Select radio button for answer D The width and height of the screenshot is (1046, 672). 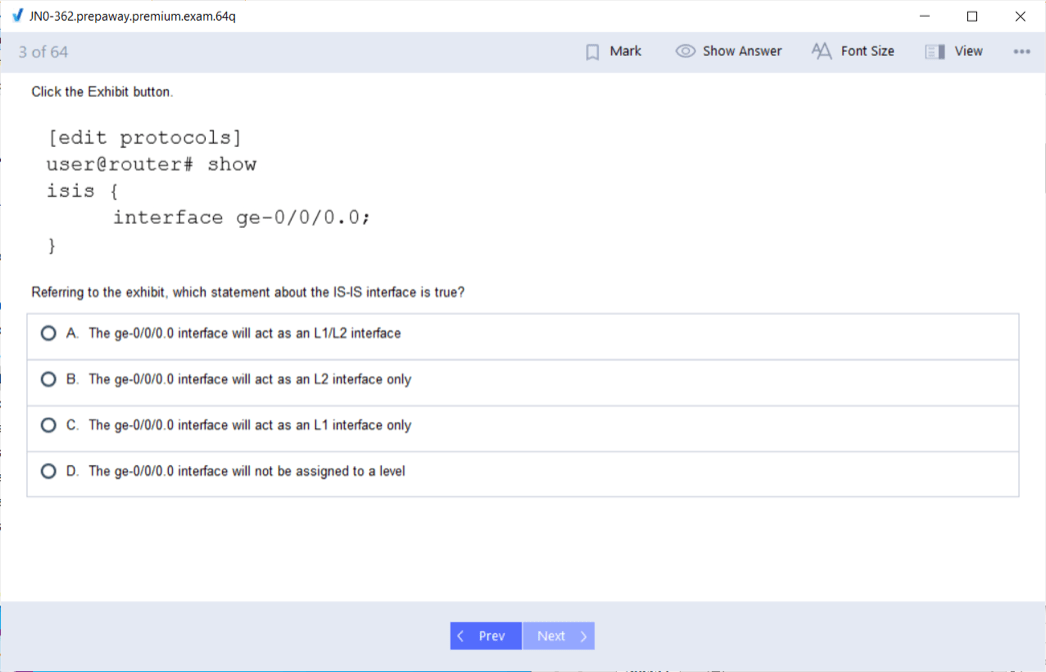48,471
